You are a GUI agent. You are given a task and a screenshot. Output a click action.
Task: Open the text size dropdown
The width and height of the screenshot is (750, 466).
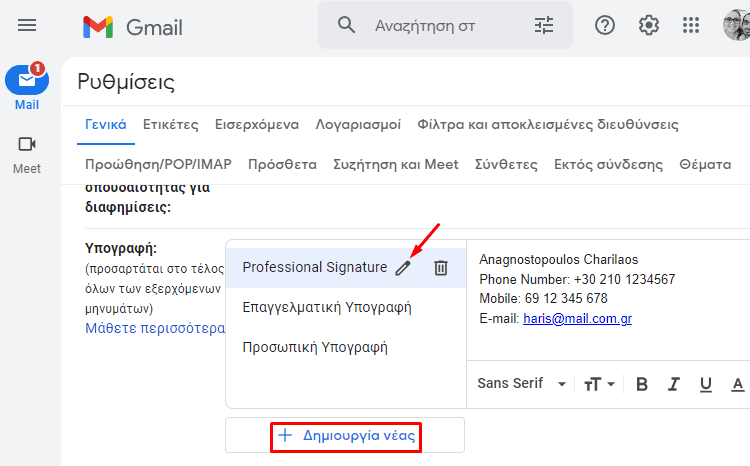(599, 384)
